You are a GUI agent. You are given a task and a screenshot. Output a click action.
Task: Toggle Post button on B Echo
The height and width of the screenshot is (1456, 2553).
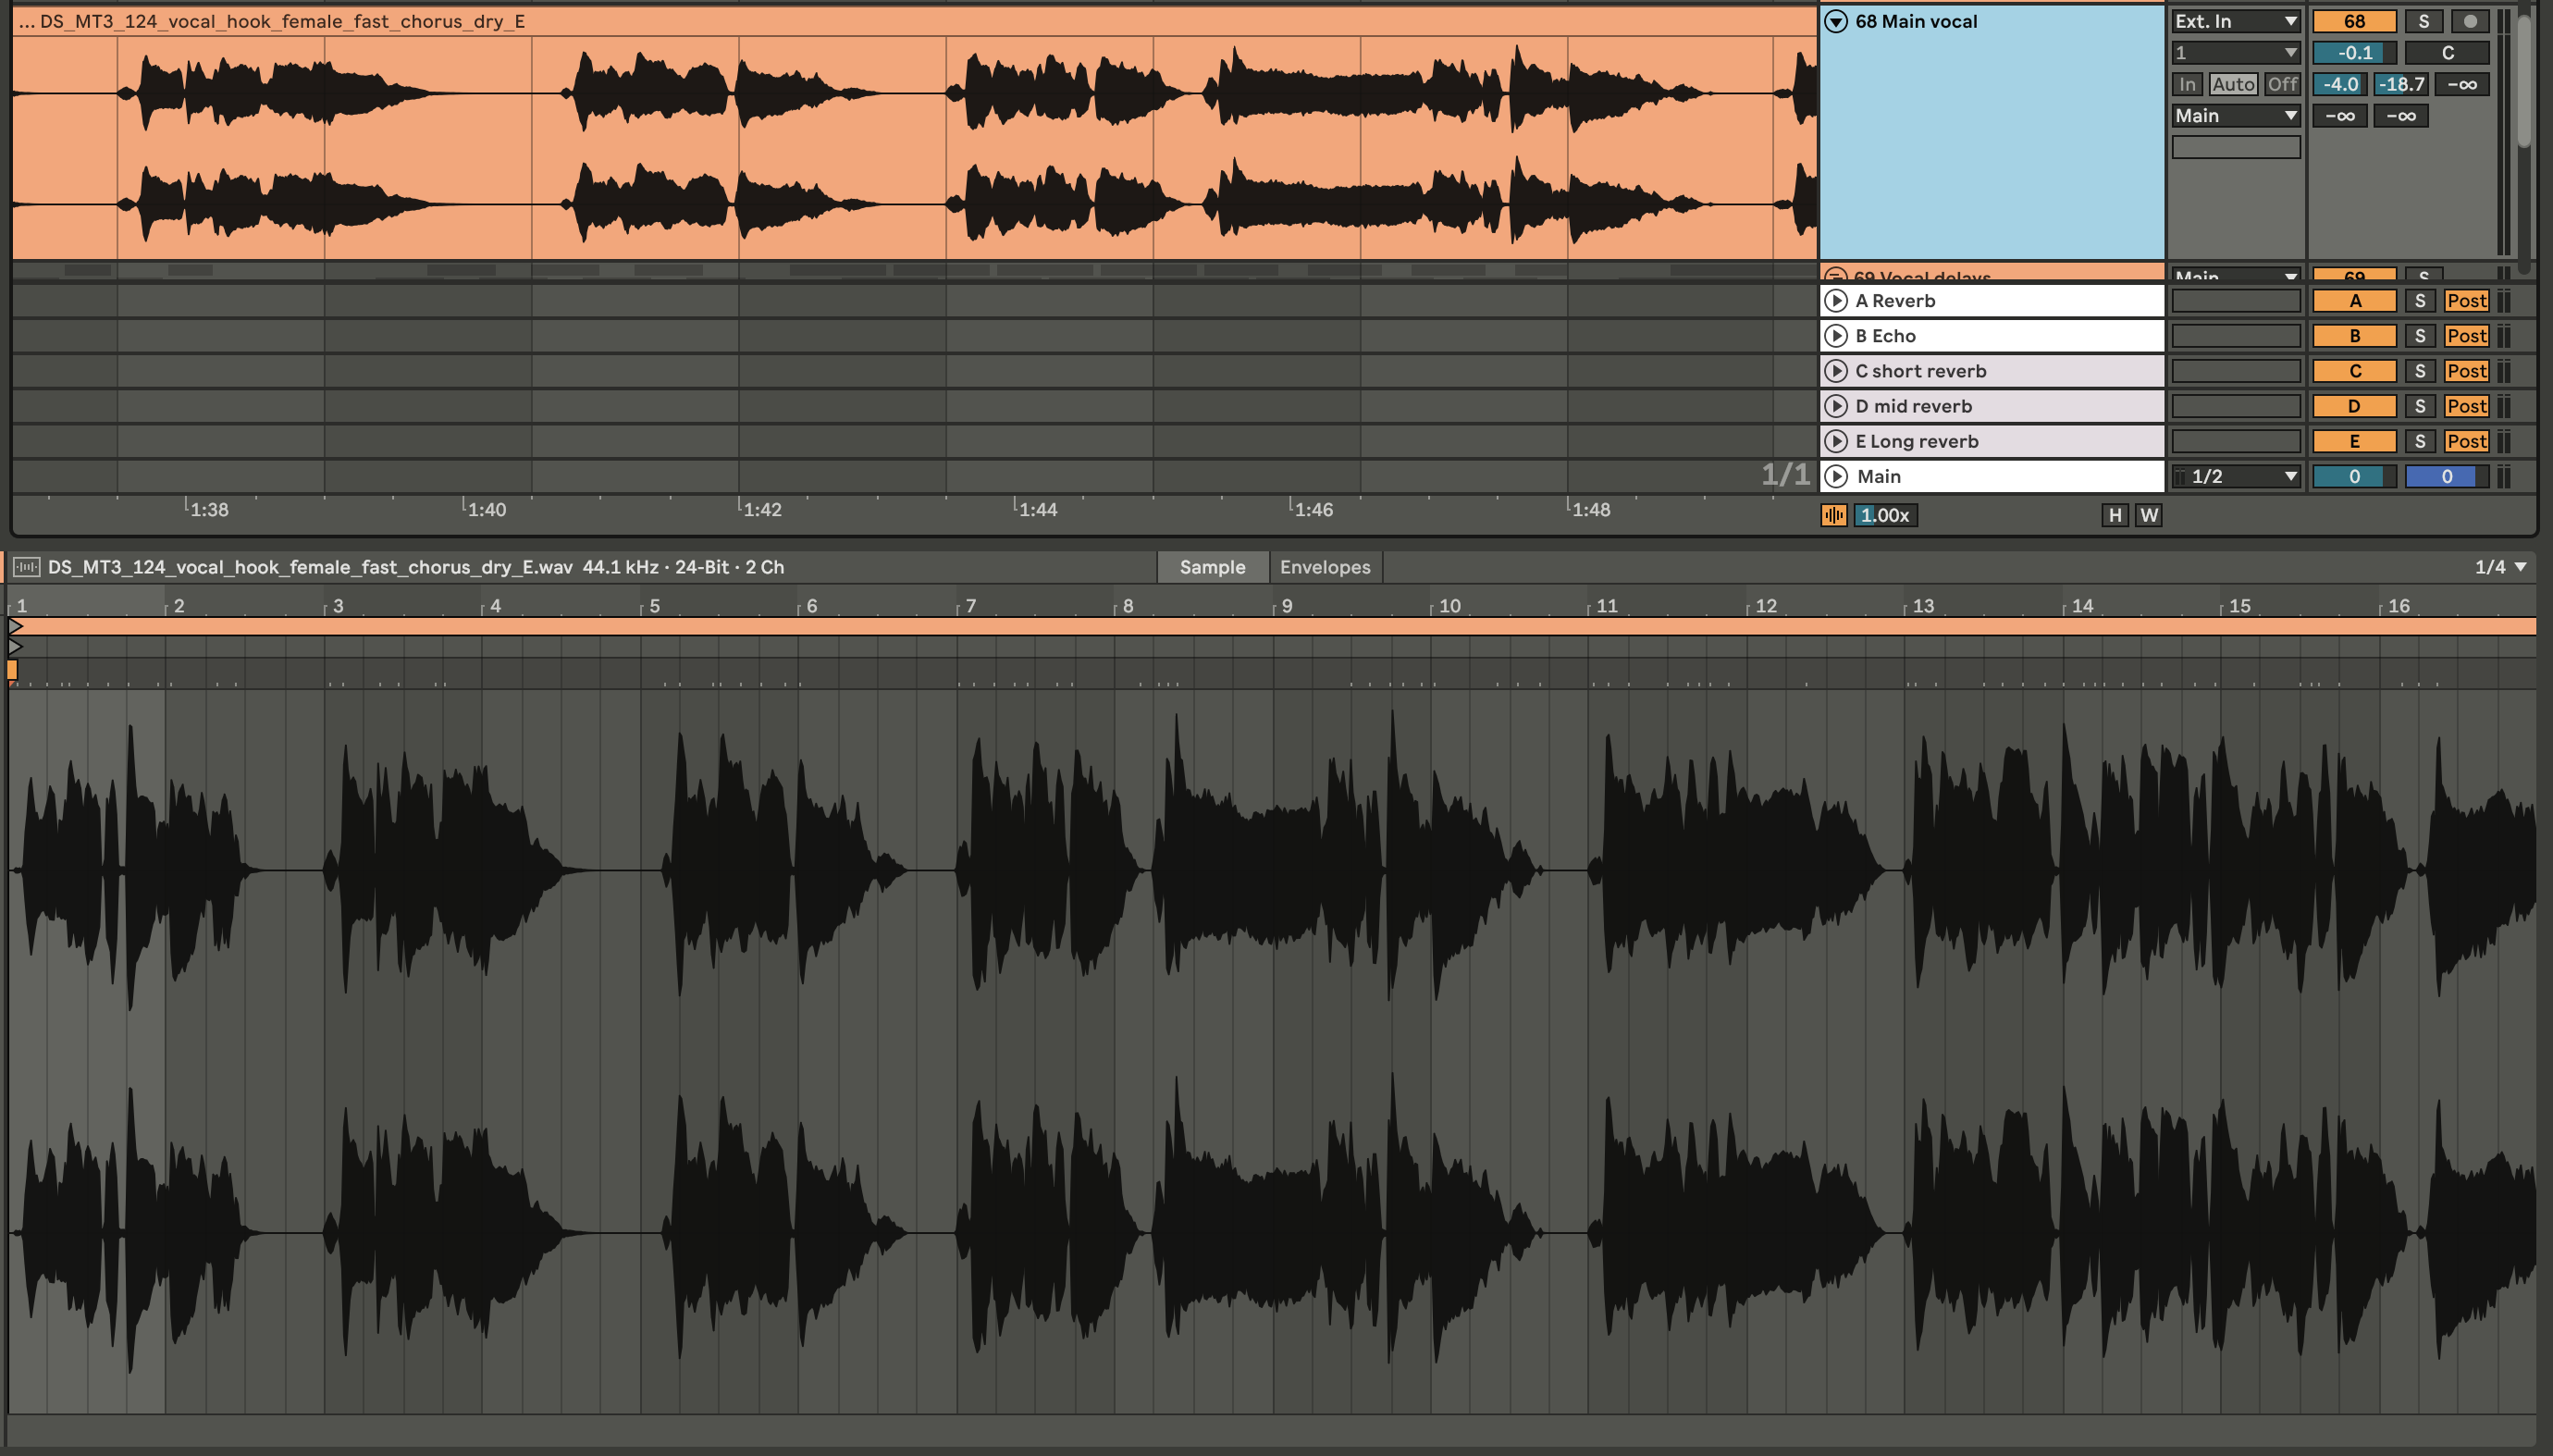(2466, 336)
